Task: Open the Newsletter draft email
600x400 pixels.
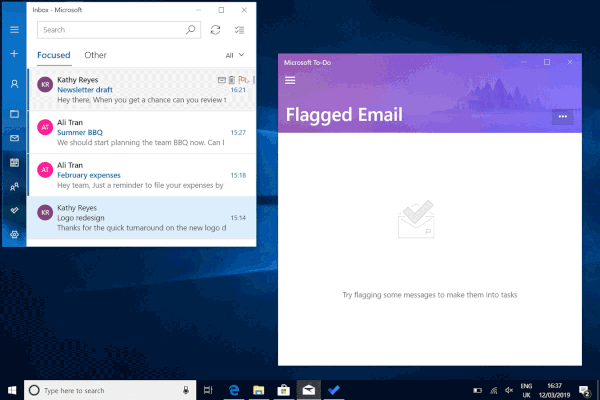Action: click(x=142, y=90)
